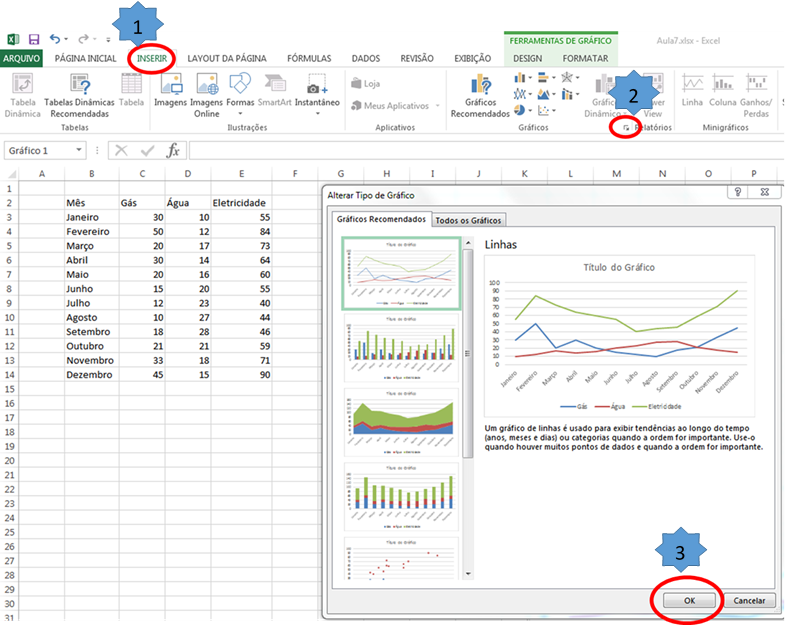Insert a scatter chart from Gráficos group
The height and width of the screenshot is (627, 785).
point(544,110)
